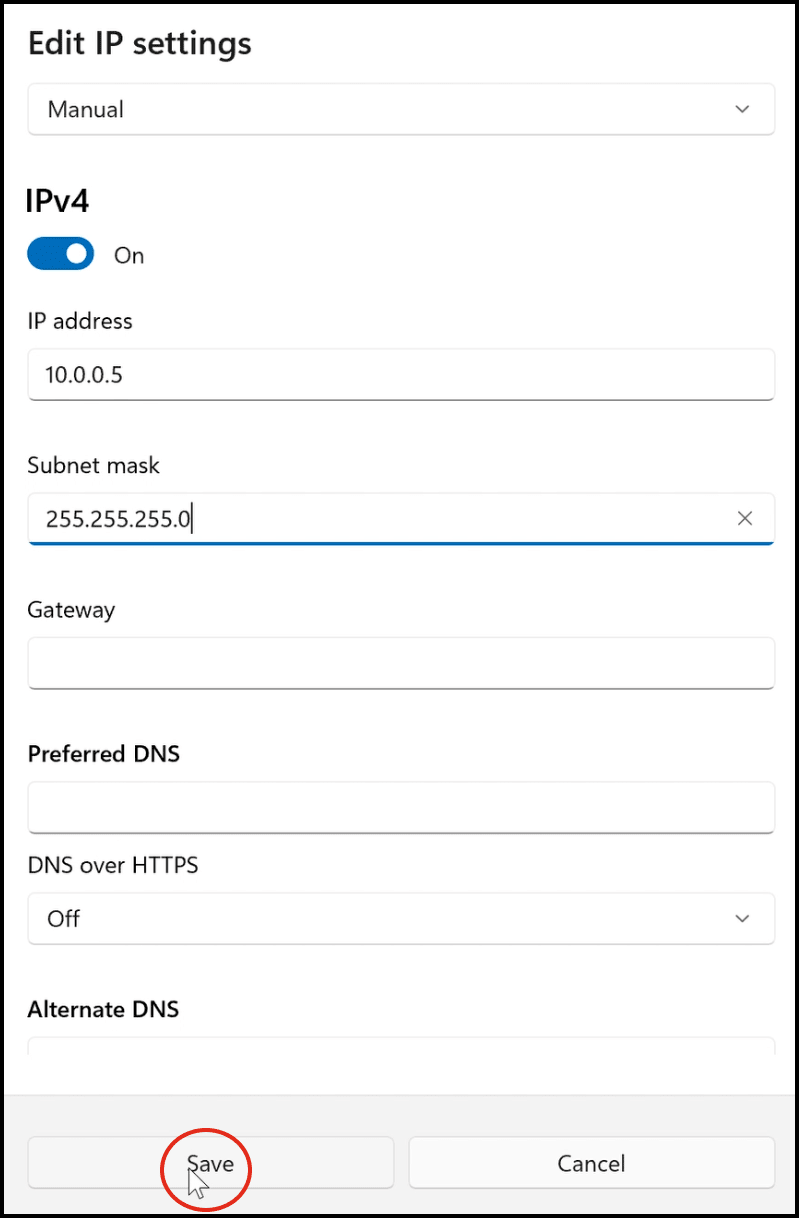Screen dimensions: 799x1218
Task: Save the IP settings
Action: (210, 1164)
